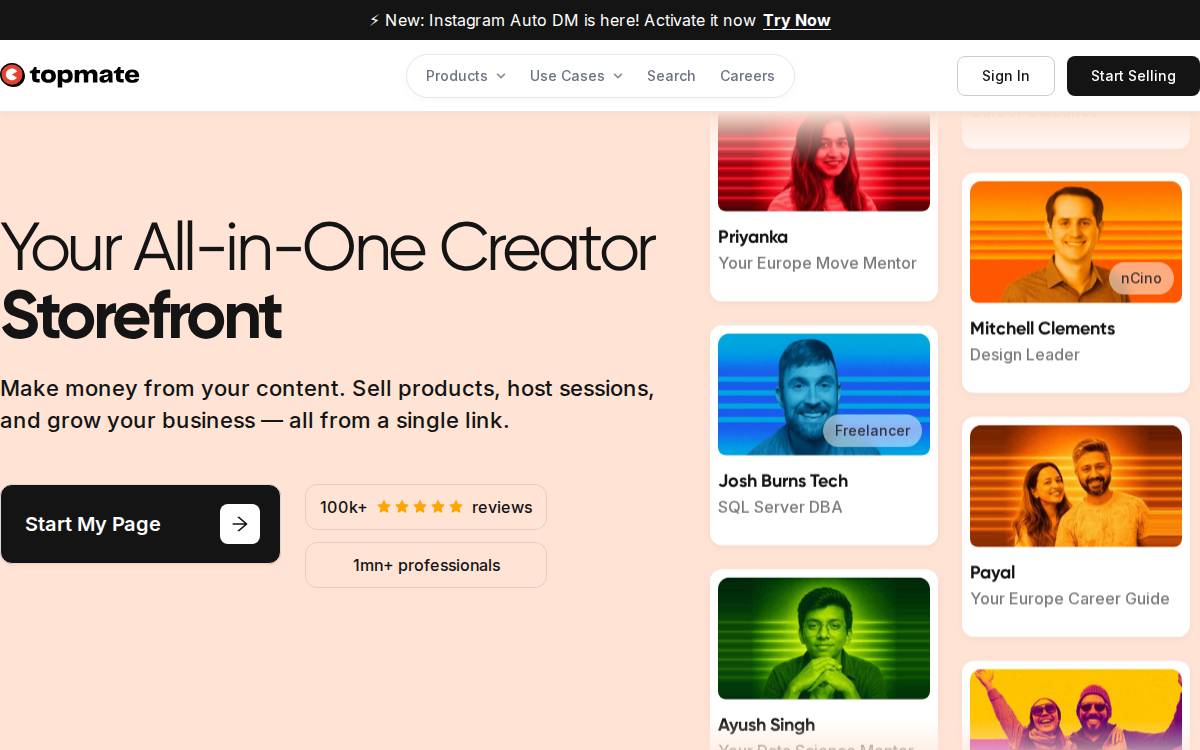Expand the Products dropdown chevron
The height and width of the screenshot is (750, 1200).
coord(501,76)
